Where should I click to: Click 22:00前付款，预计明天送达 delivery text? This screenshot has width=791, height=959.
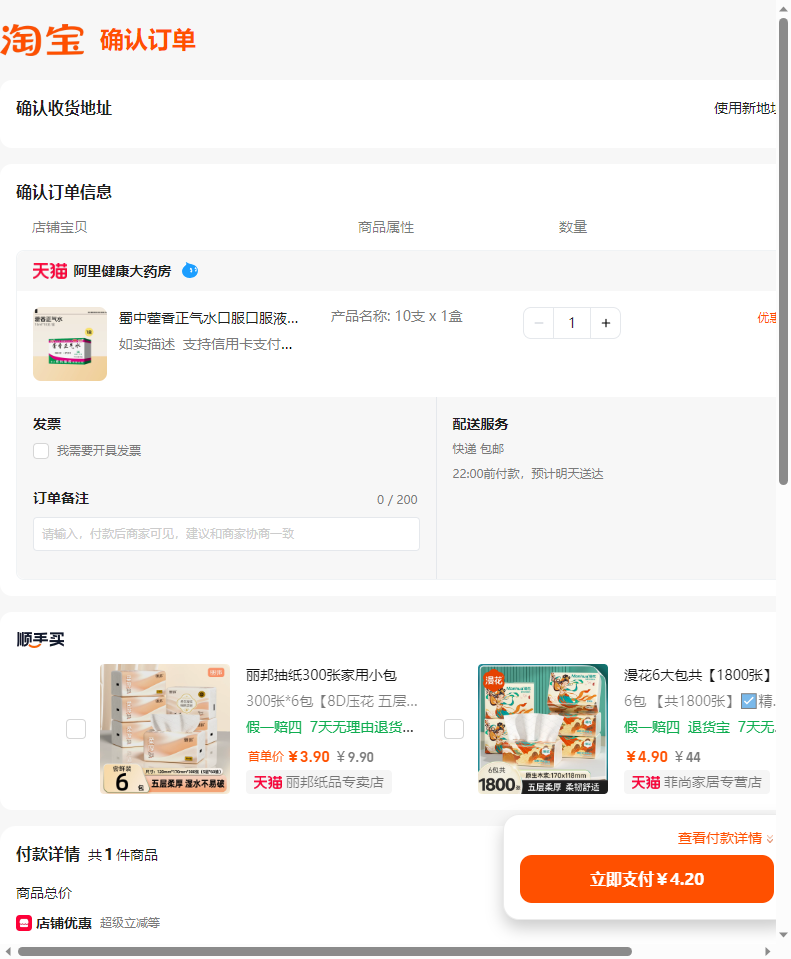pyautogui.click(x=528, y=474)
